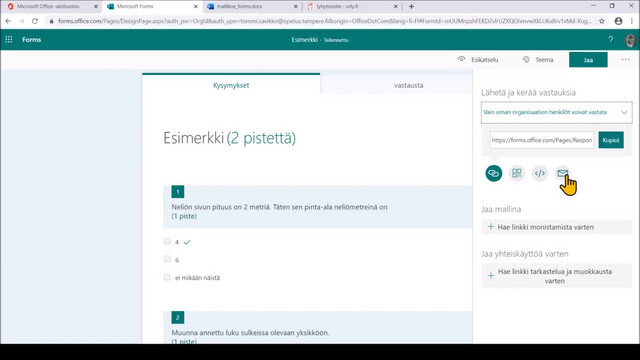Close the lyhytosoite tab

click(x=396, y=7)
